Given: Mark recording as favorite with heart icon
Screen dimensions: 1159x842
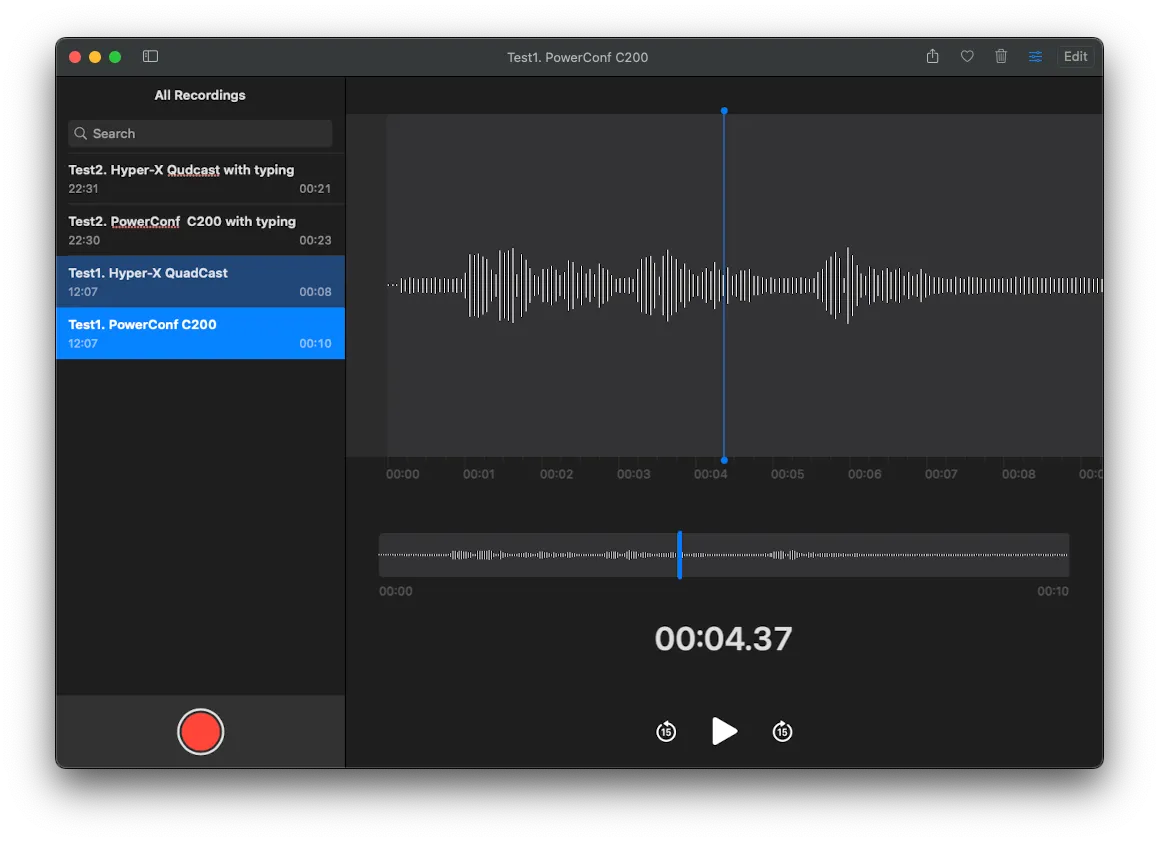Looking at the screenshot, I should pyautogui.click(x=967, y=57).
